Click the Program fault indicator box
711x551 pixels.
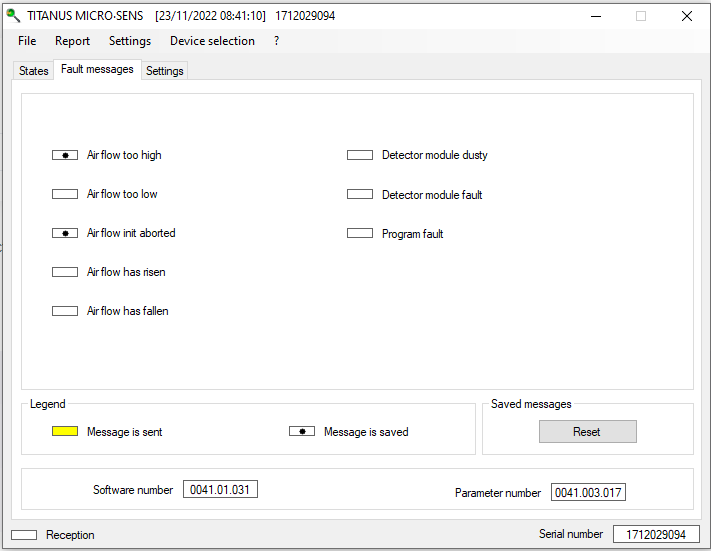[360, 233]
